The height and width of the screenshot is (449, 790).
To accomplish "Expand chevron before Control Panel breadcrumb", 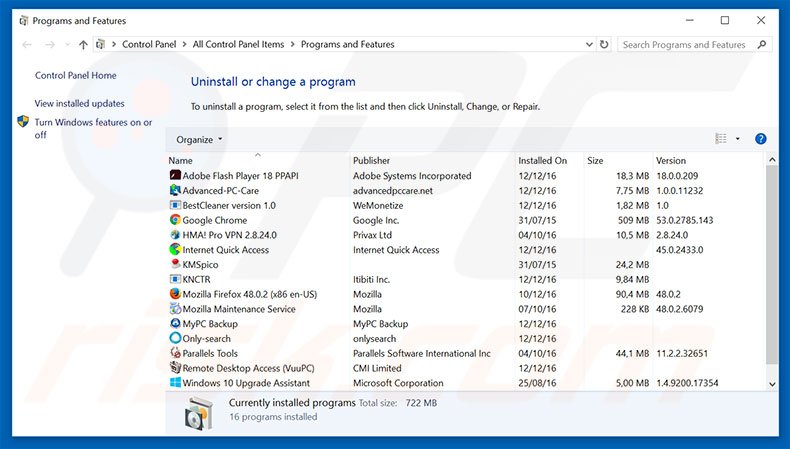I will pyautogui.click(x=114, y=44).
